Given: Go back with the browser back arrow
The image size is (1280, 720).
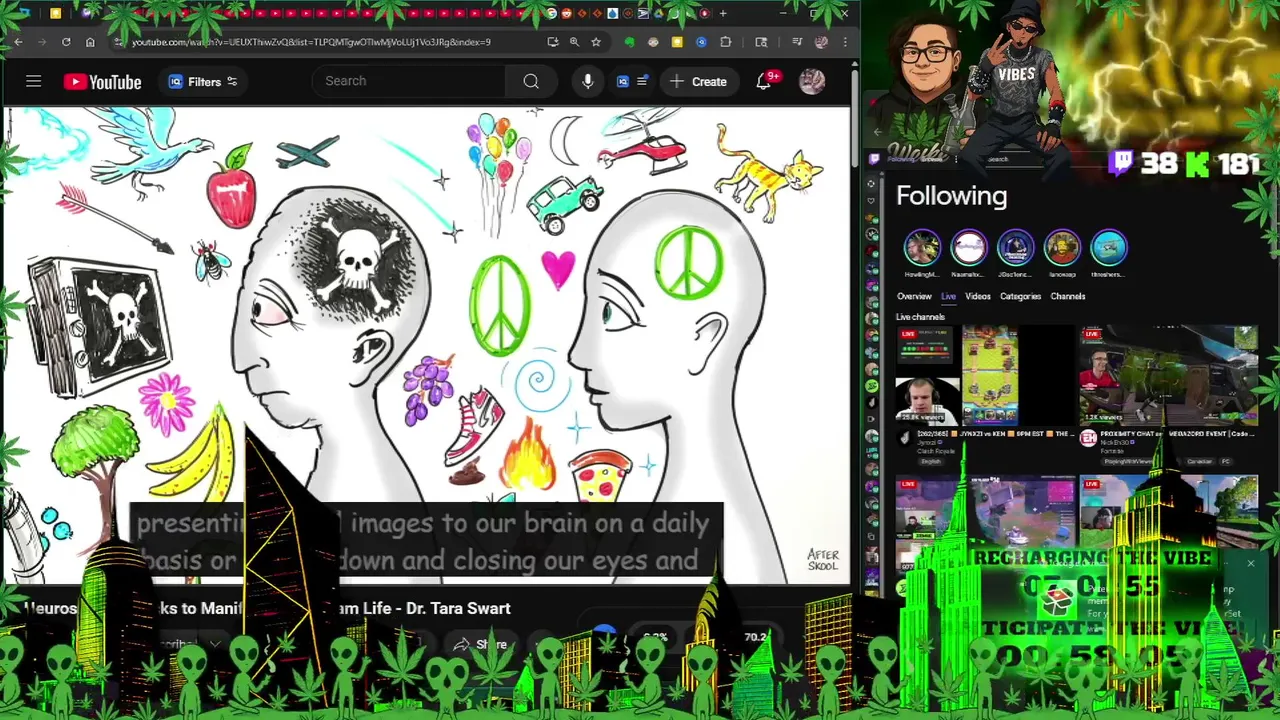Looking at the screenshot, I should (18, 42).
